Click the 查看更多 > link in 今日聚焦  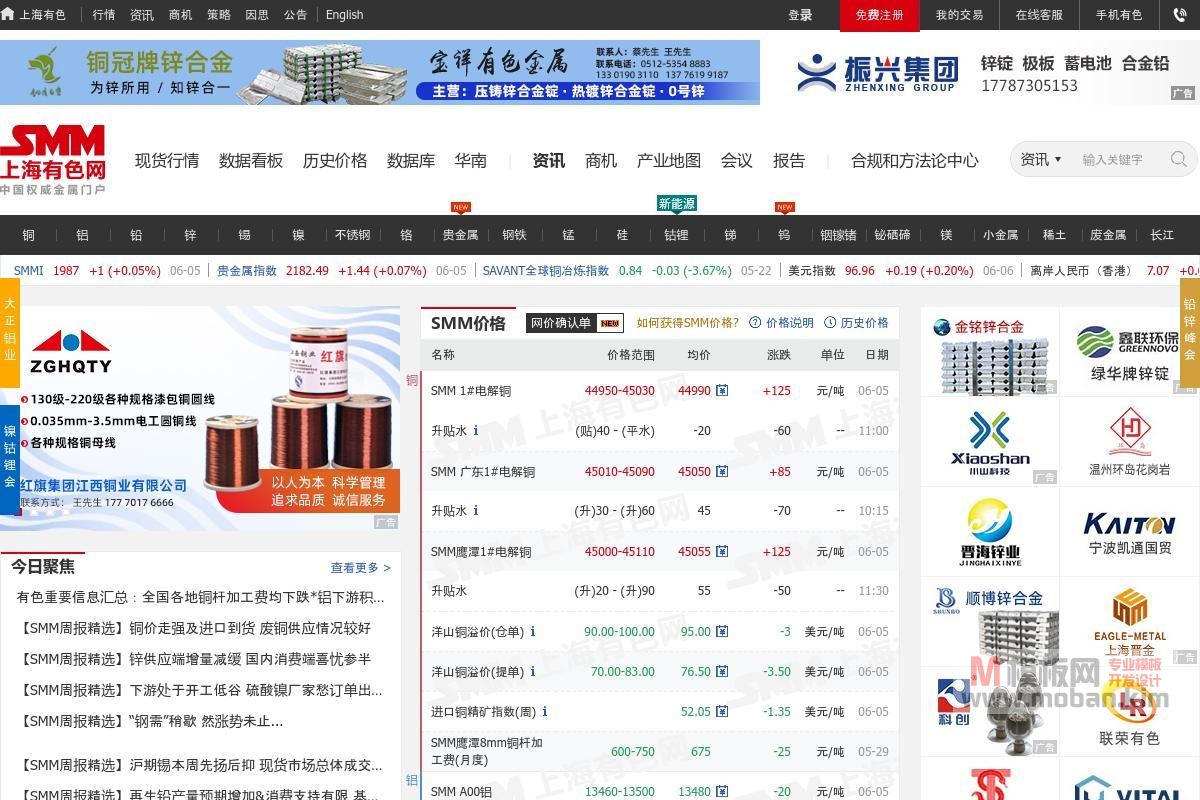click(x=361, y=567)
